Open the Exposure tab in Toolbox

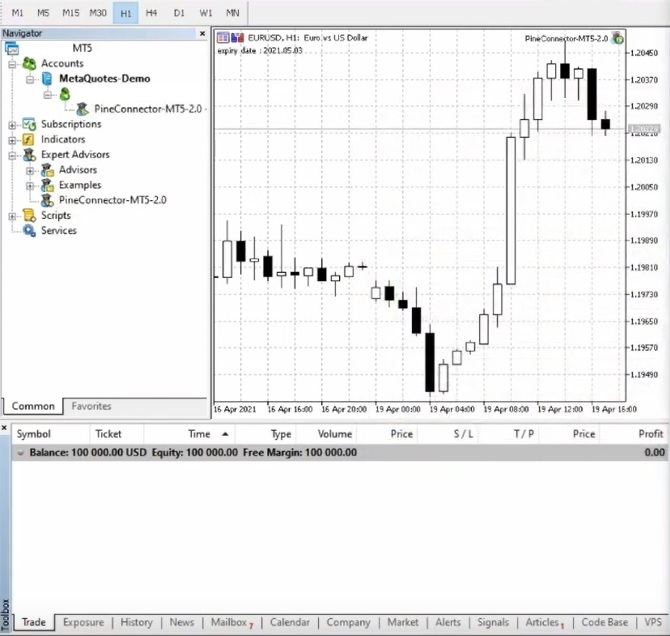pos(83,622)
